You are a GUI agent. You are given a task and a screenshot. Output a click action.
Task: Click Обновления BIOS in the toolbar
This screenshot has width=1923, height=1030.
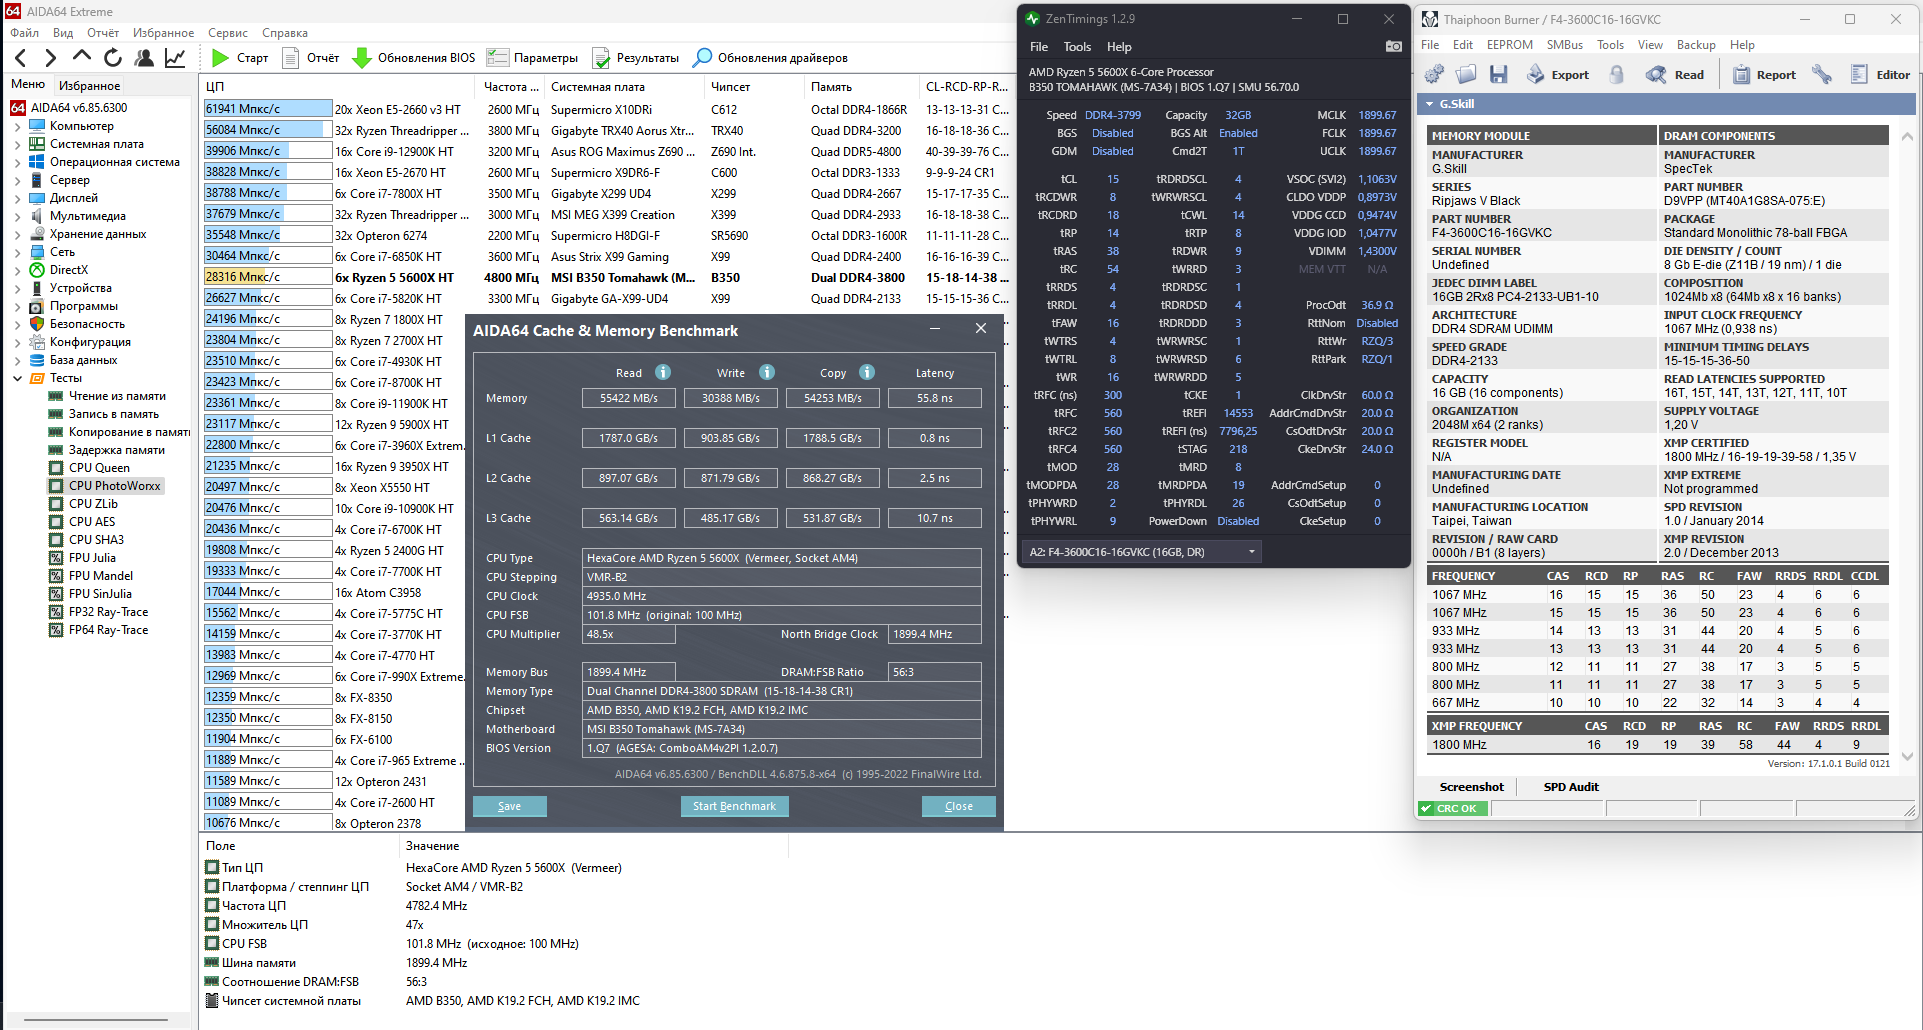[x=414, y=58]
